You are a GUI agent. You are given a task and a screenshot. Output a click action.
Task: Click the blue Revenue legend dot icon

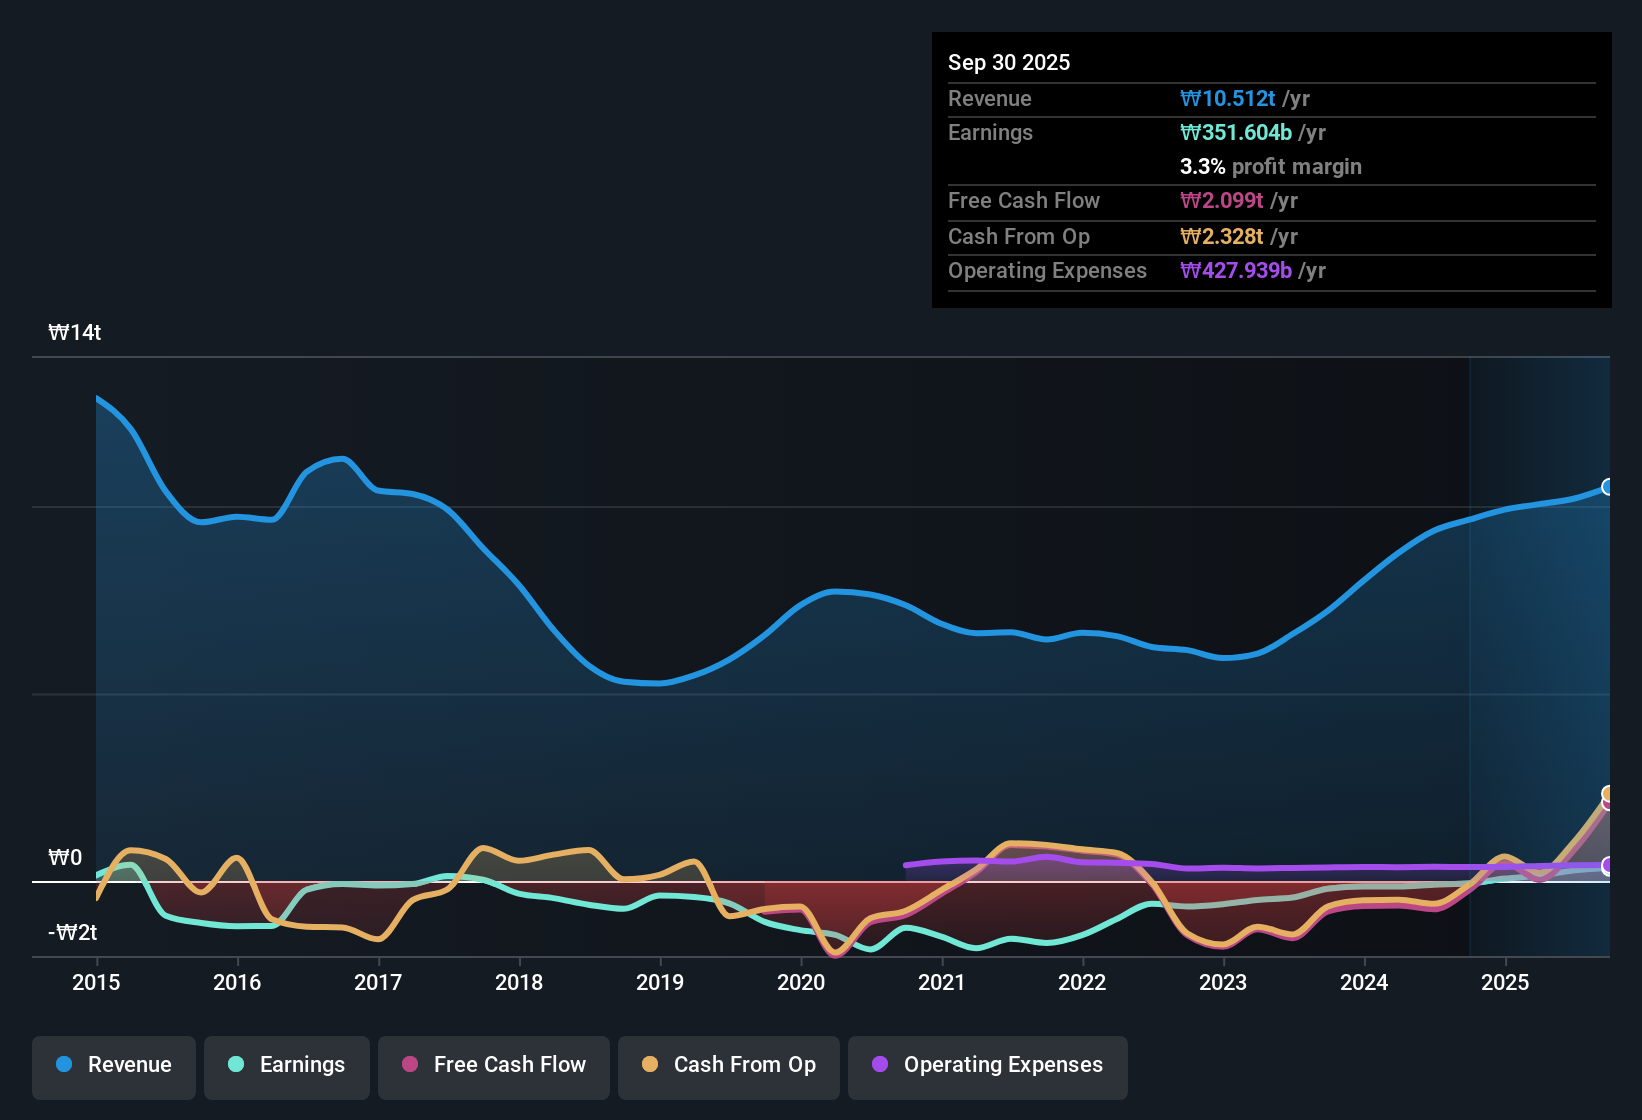64,1065
